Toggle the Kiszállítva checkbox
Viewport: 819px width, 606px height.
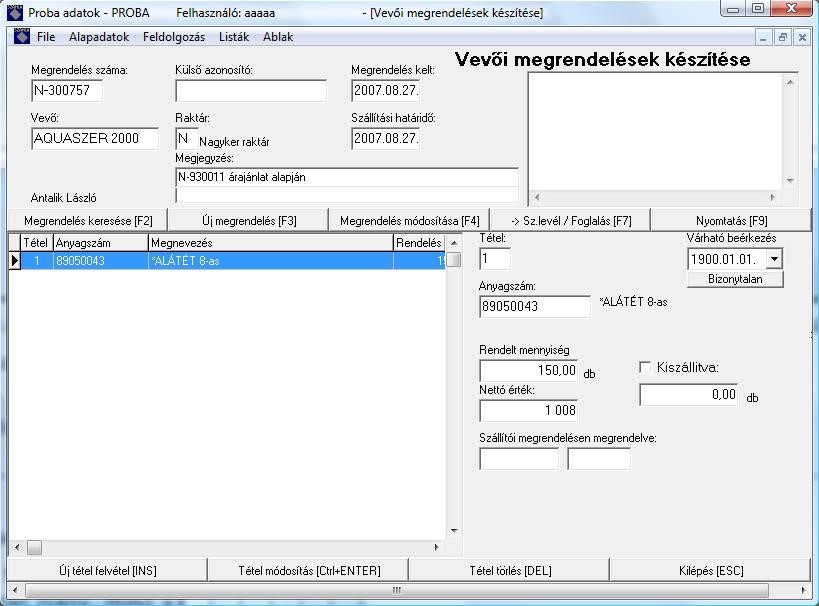645,367
